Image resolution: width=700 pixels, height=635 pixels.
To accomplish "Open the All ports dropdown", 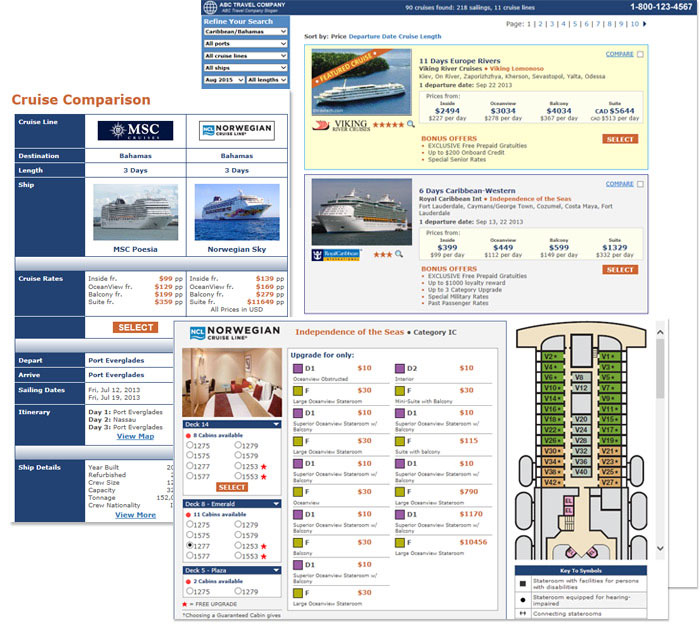I will pyautogui.click(x=245, y=44).
